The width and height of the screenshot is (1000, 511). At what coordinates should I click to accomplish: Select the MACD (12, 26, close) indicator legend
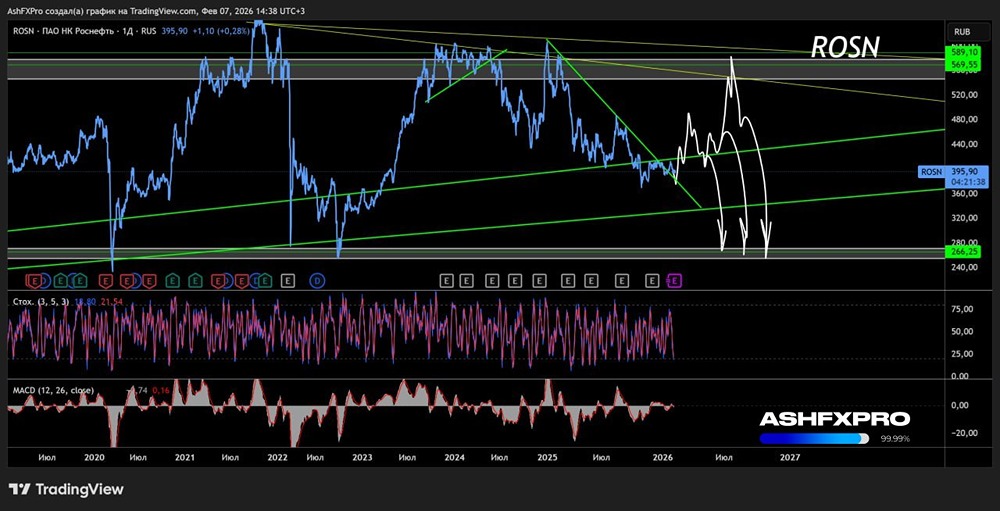click(54, 390)
